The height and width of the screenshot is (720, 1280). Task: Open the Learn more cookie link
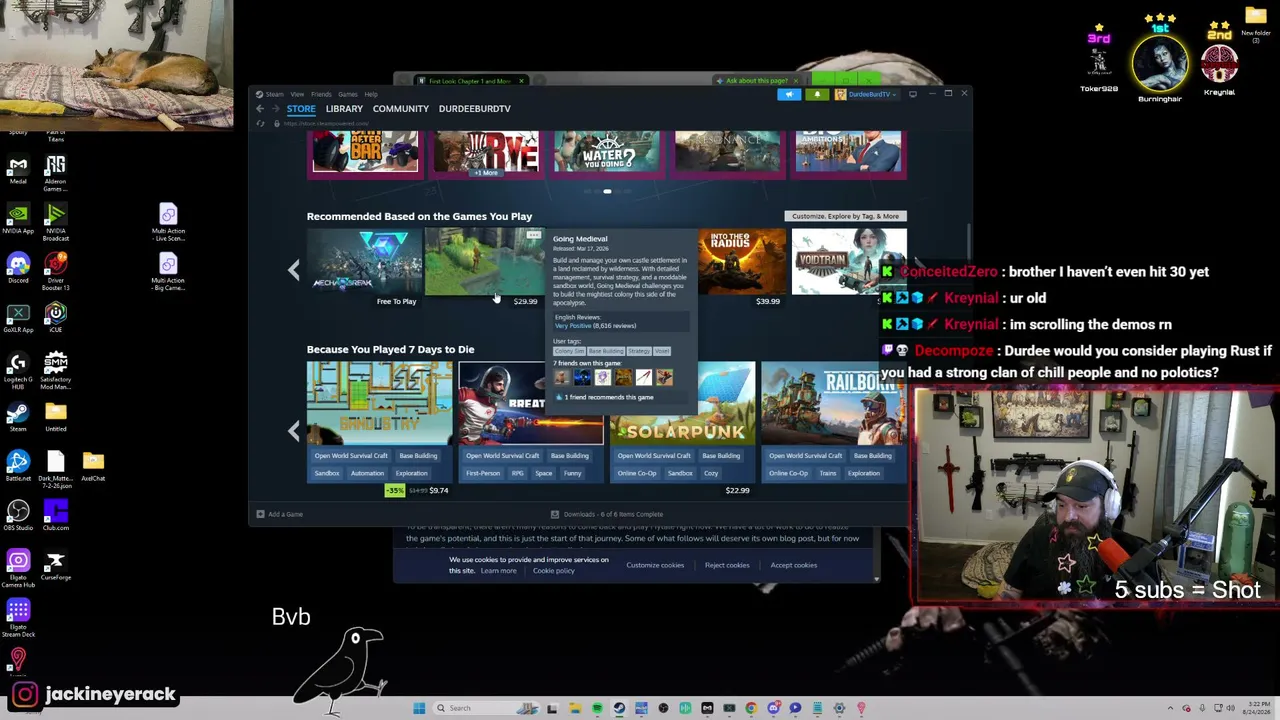click(x=498, y=571)
